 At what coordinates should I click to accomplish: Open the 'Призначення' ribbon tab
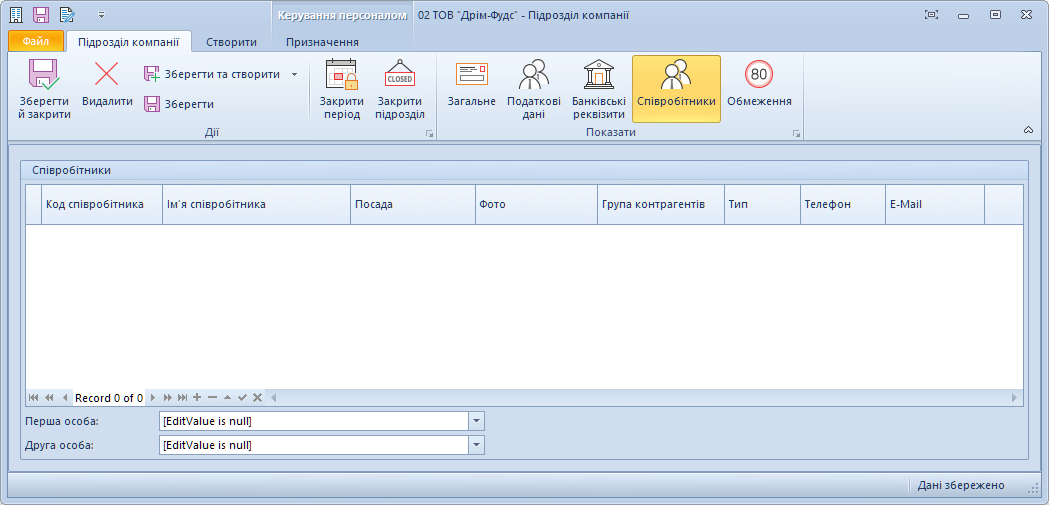pyautogui.click(x=322, y=42)
